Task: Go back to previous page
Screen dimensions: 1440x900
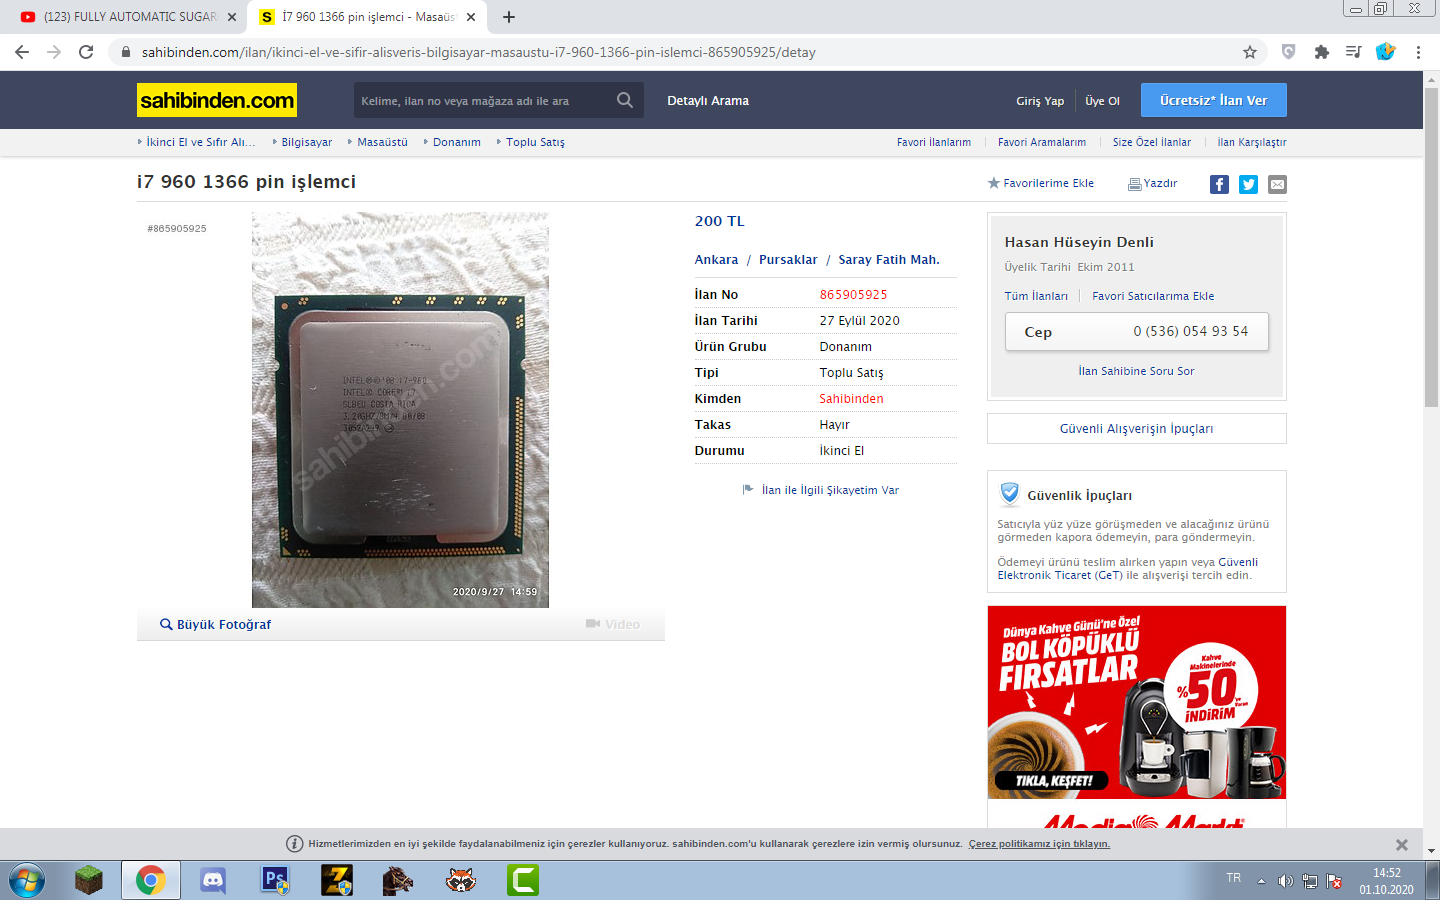Action: (22, 52)
